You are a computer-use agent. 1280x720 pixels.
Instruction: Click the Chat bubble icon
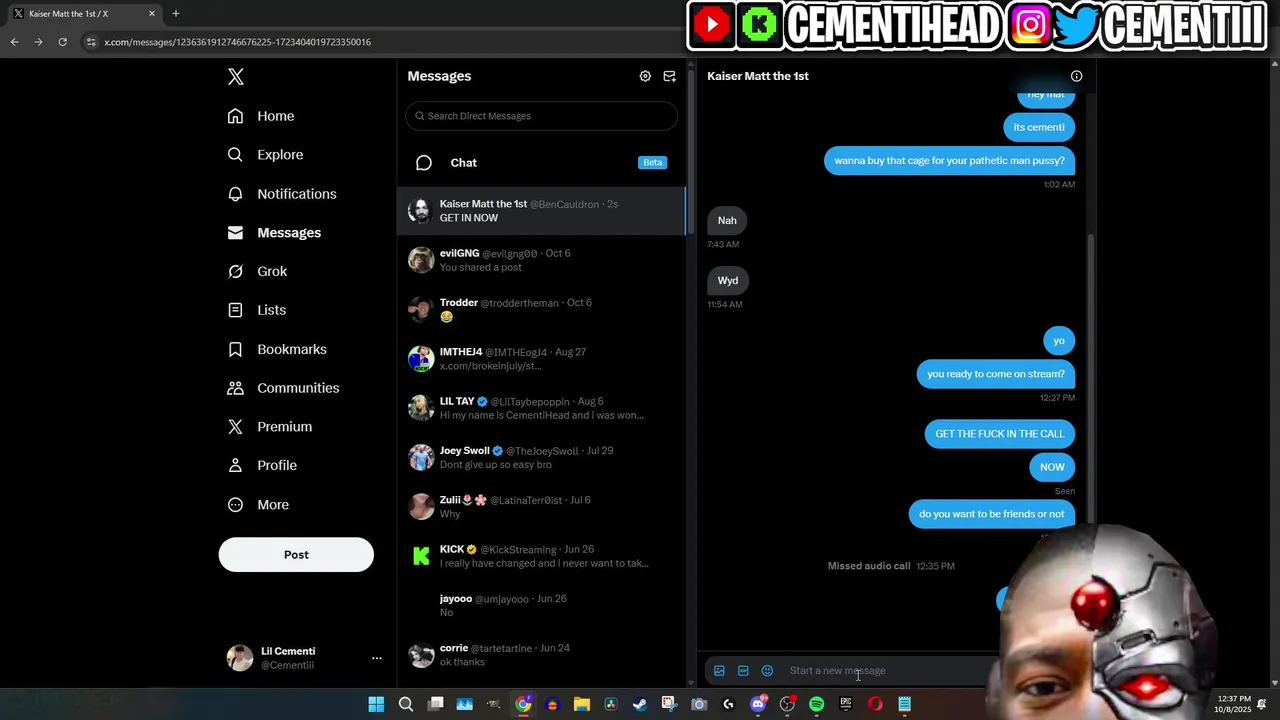(424, 163)
